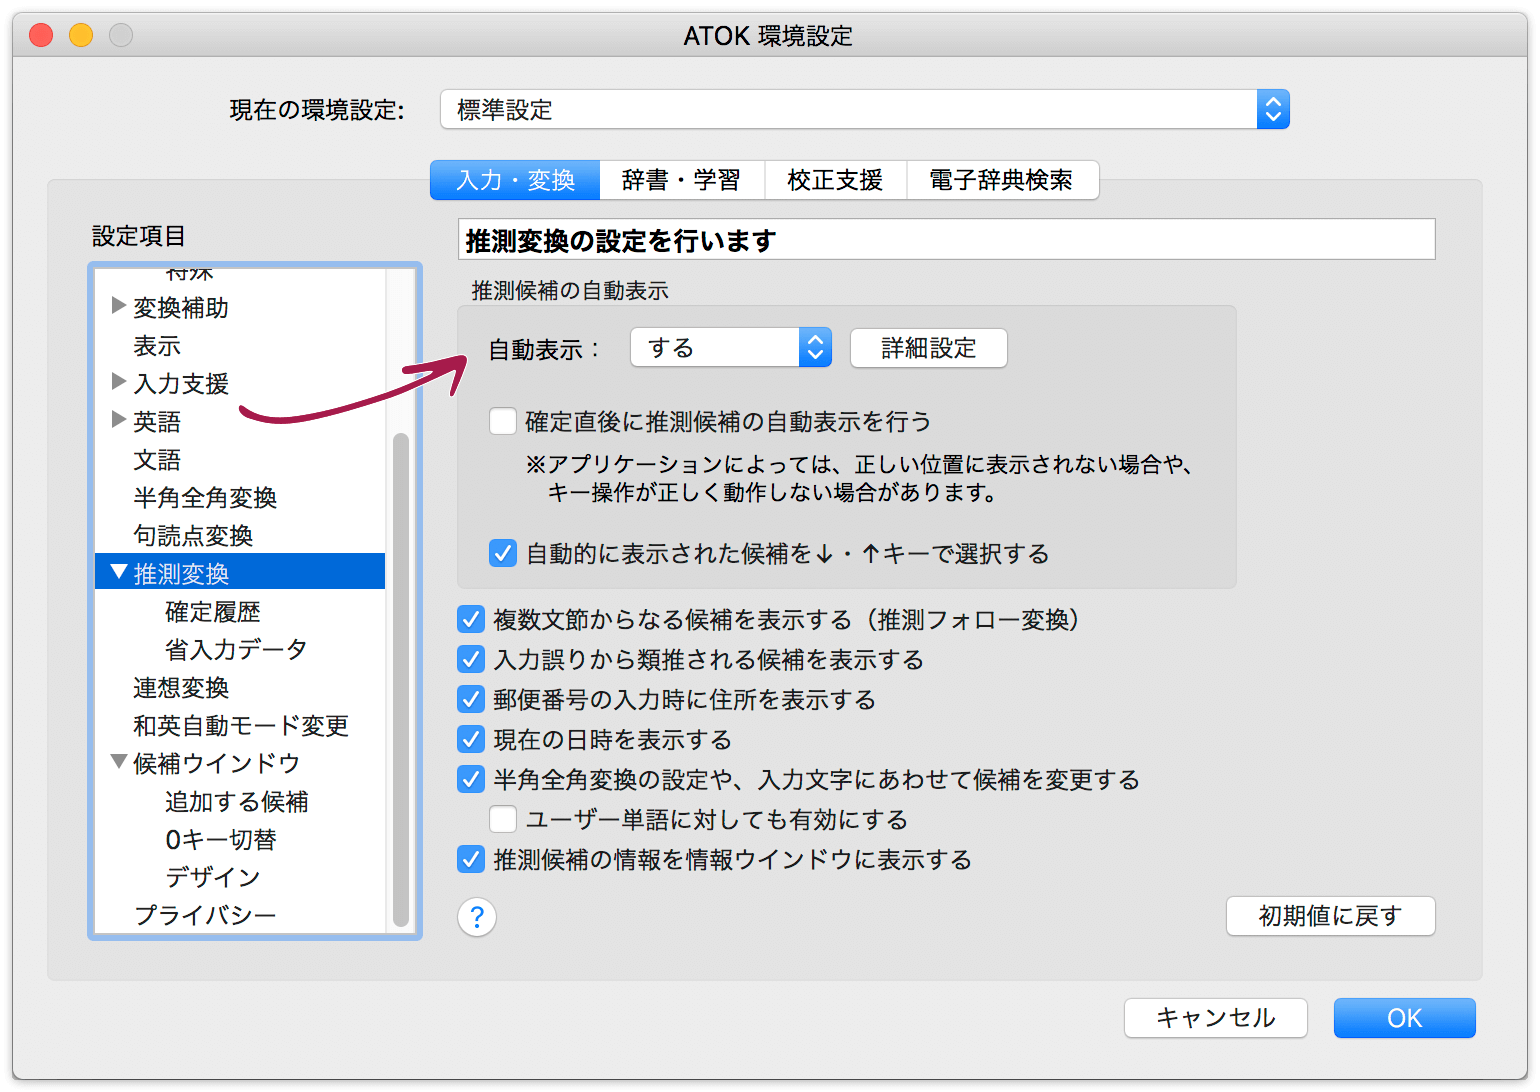
Task: Select the 英語 row label
Action: 157,422
